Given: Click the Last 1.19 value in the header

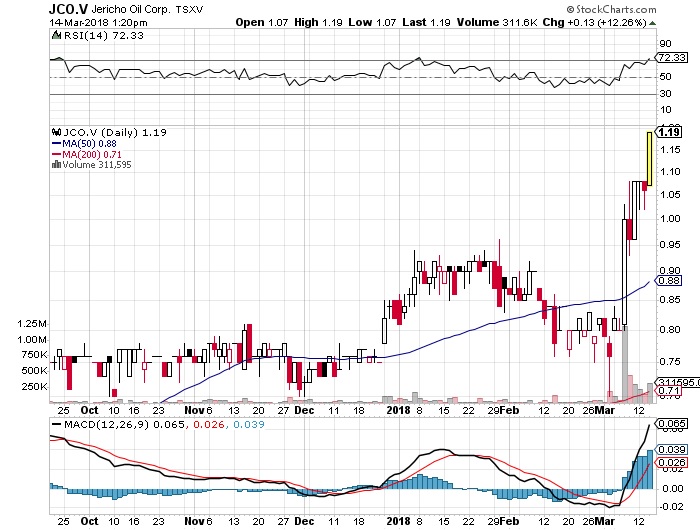Looking at the screenshot, I should point(426,22).
